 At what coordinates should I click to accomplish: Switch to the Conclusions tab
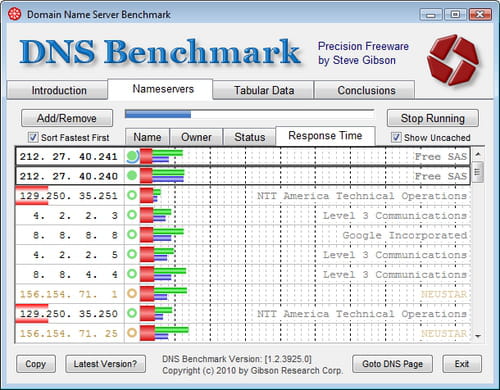[366, 90]
